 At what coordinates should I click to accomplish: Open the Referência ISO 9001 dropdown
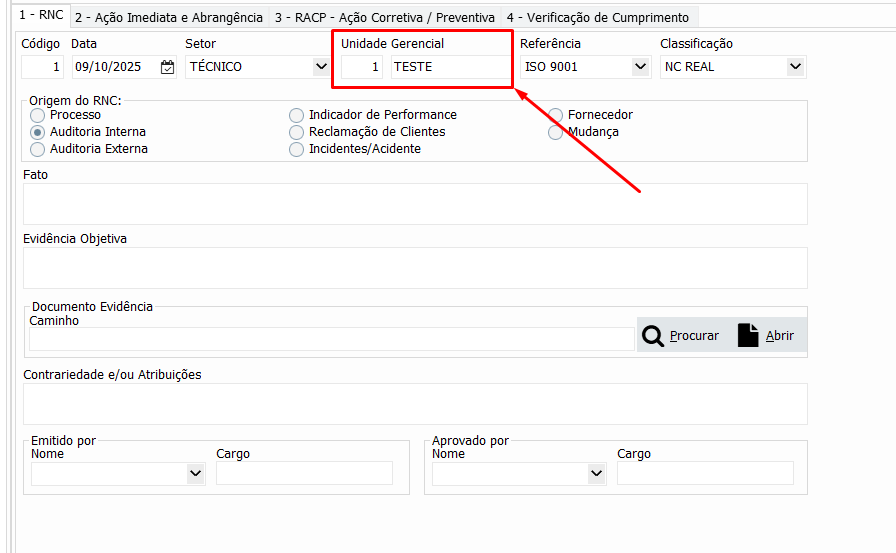(x=640, y=67)
